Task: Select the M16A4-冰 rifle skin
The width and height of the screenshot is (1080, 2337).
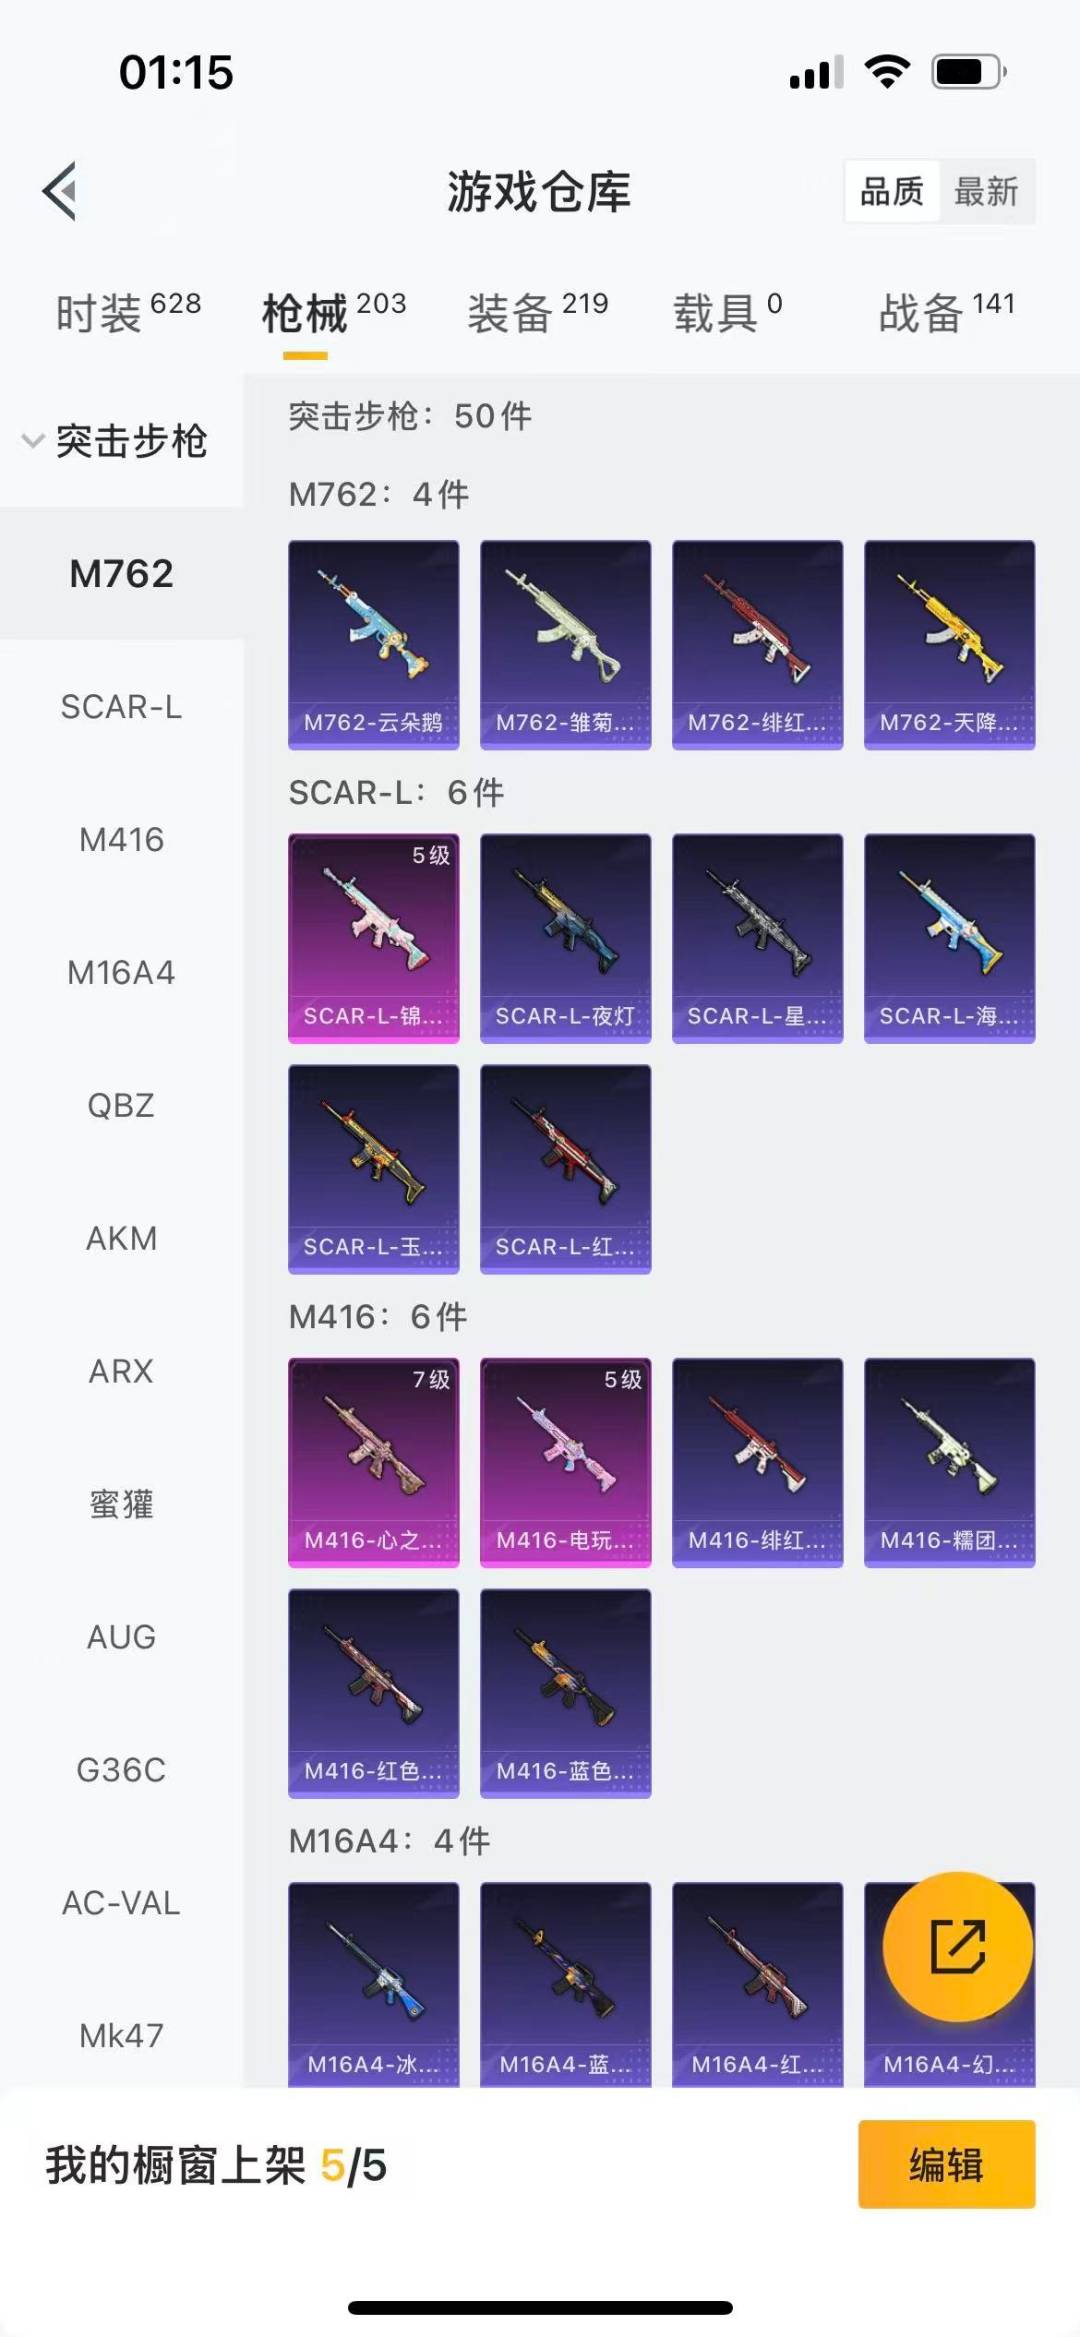Action: tap(374, 1984)
